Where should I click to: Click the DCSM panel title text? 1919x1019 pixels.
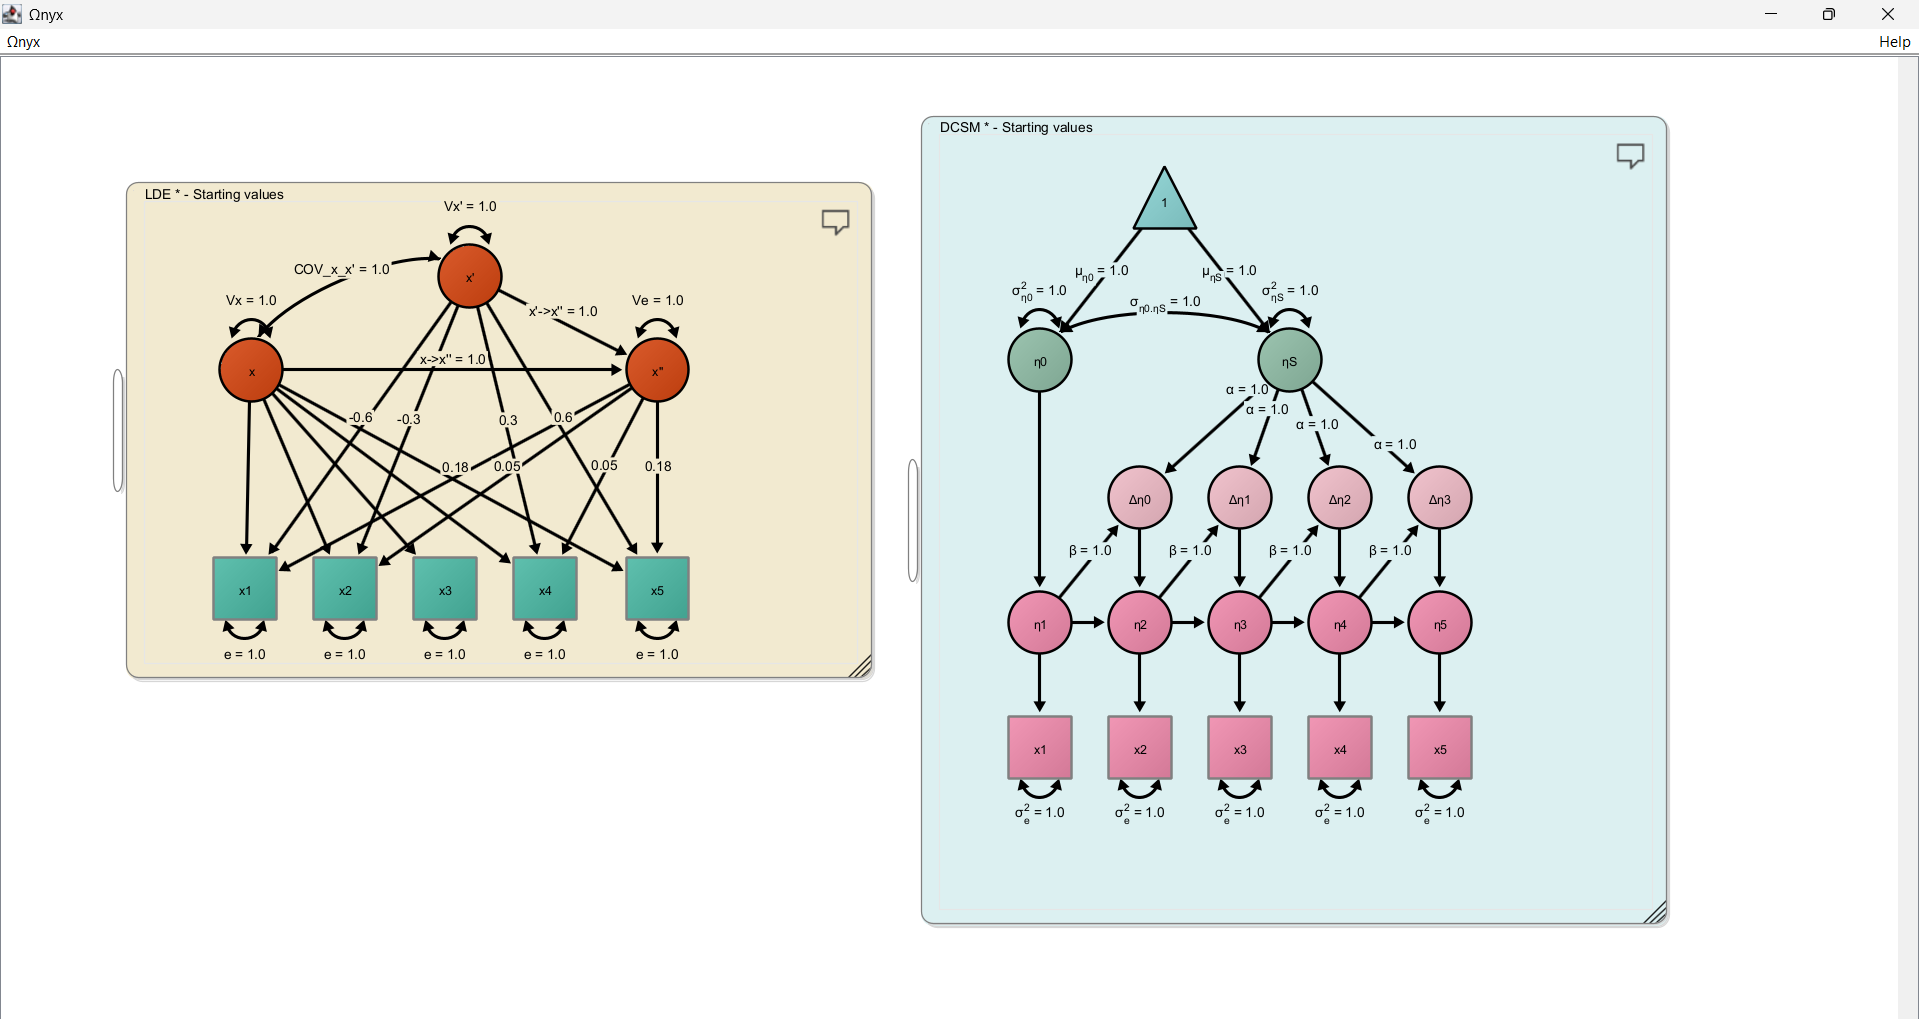click(1016, 127)
